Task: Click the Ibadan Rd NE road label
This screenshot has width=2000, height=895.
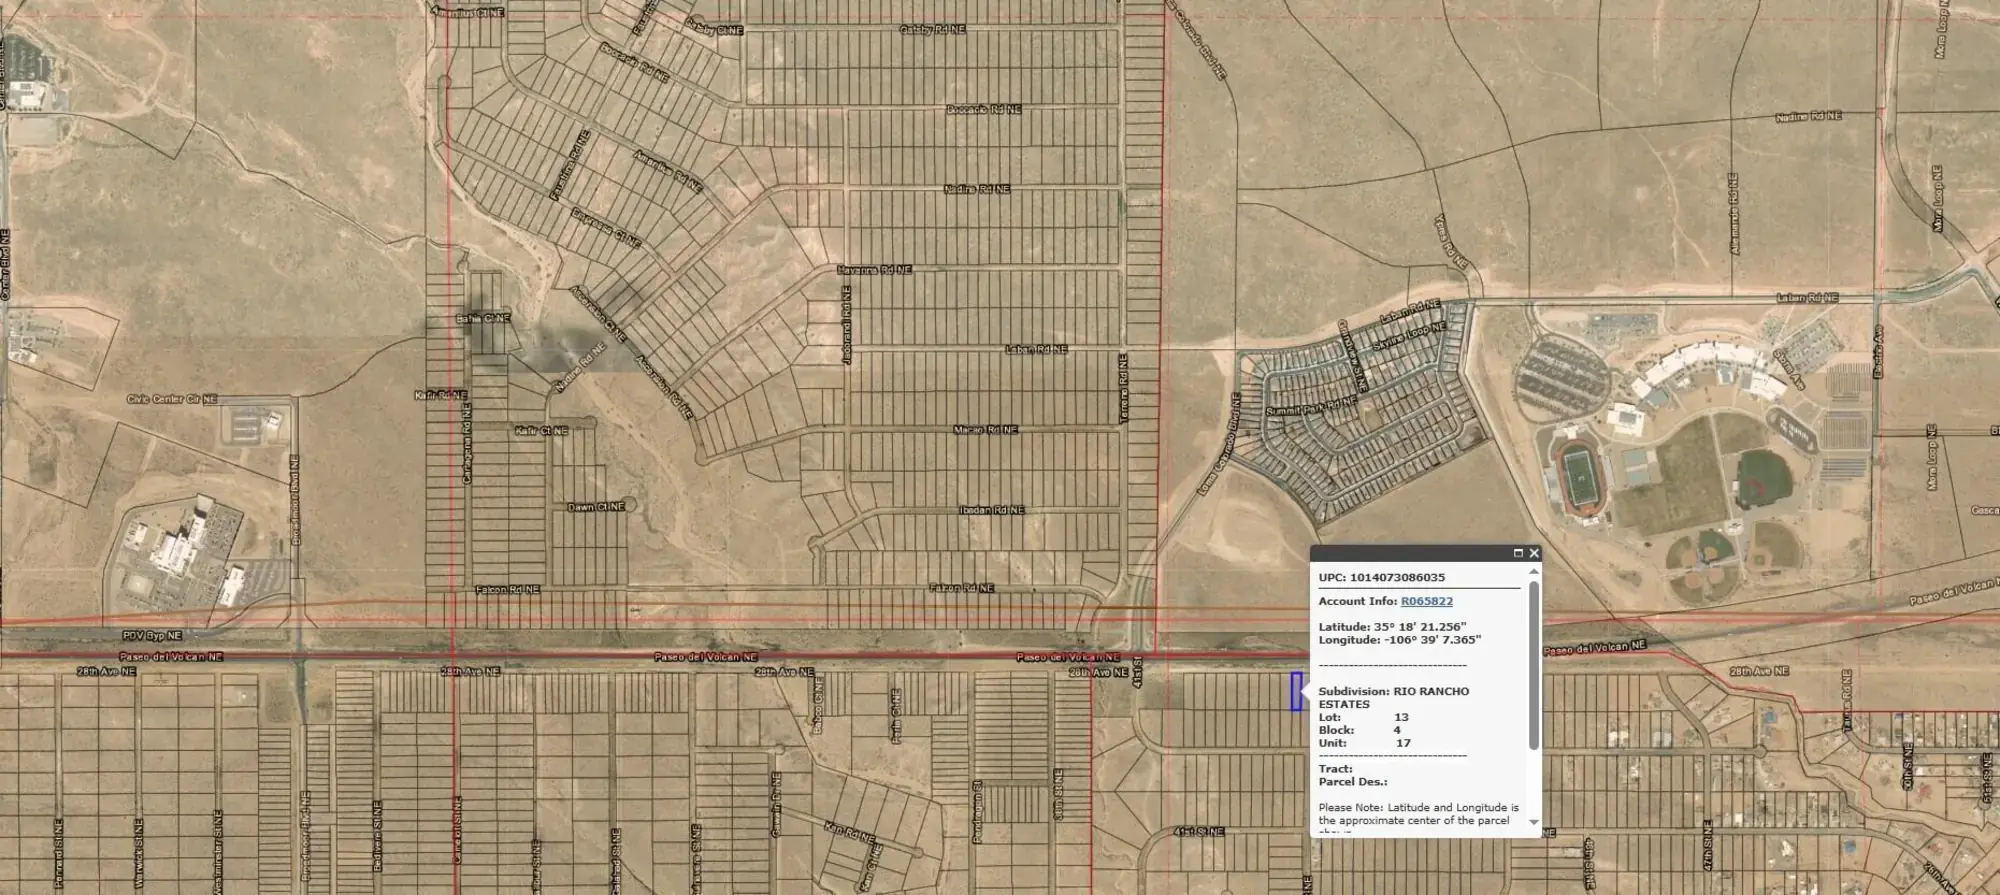Action: 992,510
